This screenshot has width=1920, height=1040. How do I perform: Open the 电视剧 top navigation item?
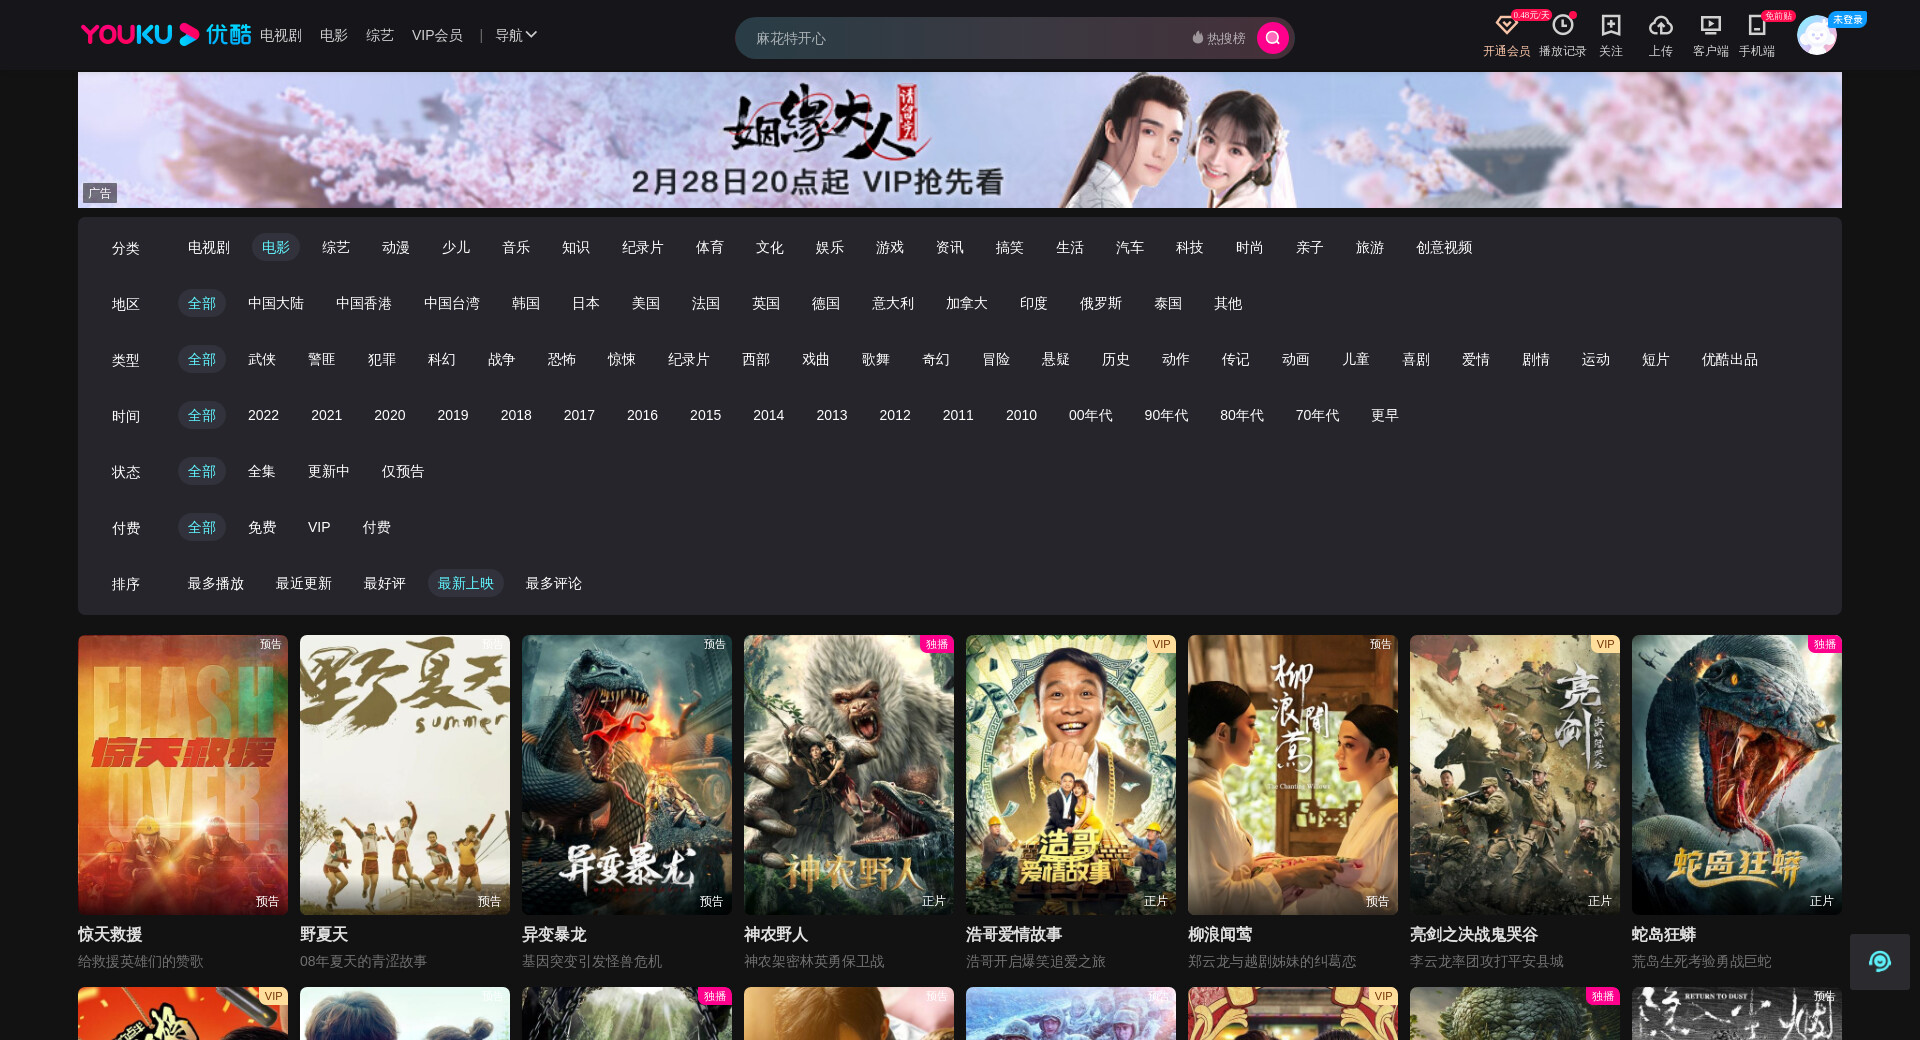click(x=280, y=35)
